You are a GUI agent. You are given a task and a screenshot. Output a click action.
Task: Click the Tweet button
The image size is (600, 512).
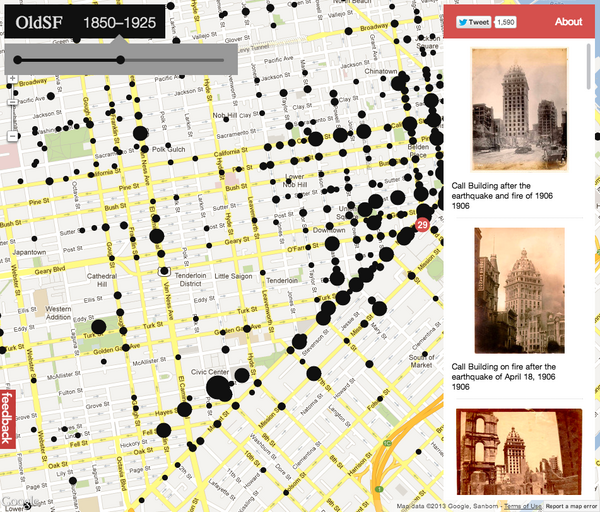pos(474,22)
